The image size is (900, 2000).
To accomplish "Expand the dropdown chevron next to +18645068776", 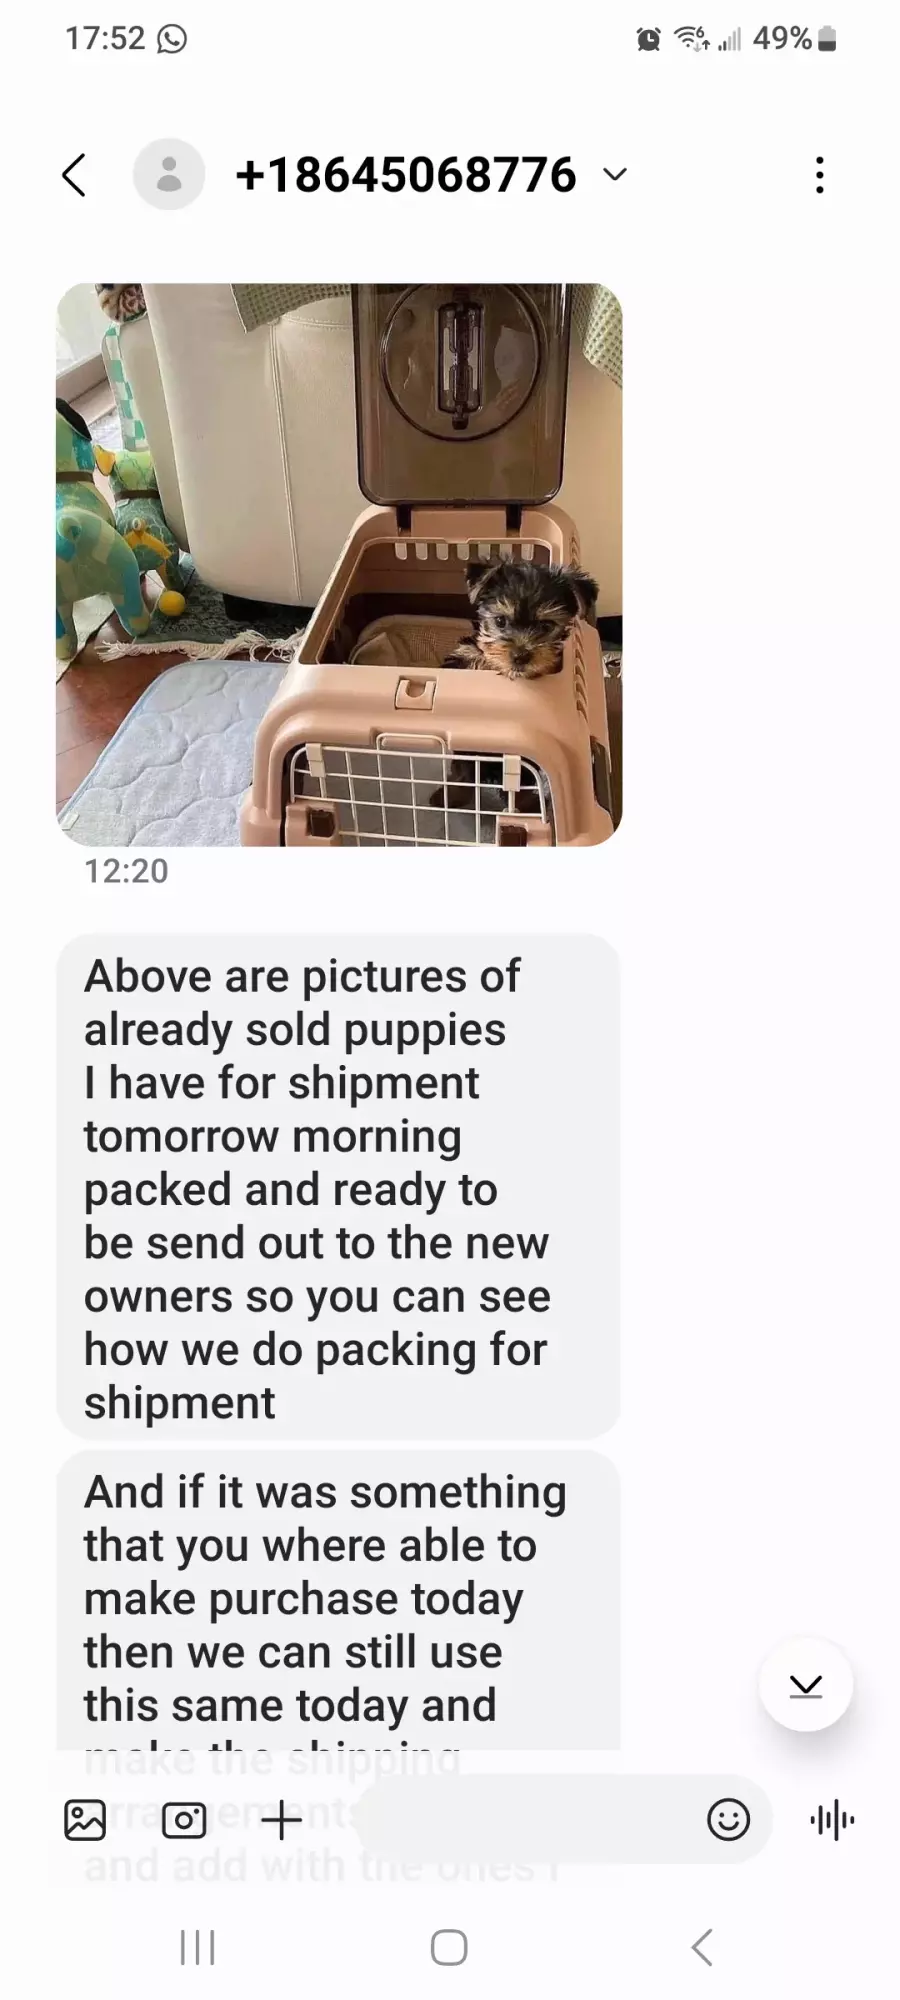I will 616,175.
